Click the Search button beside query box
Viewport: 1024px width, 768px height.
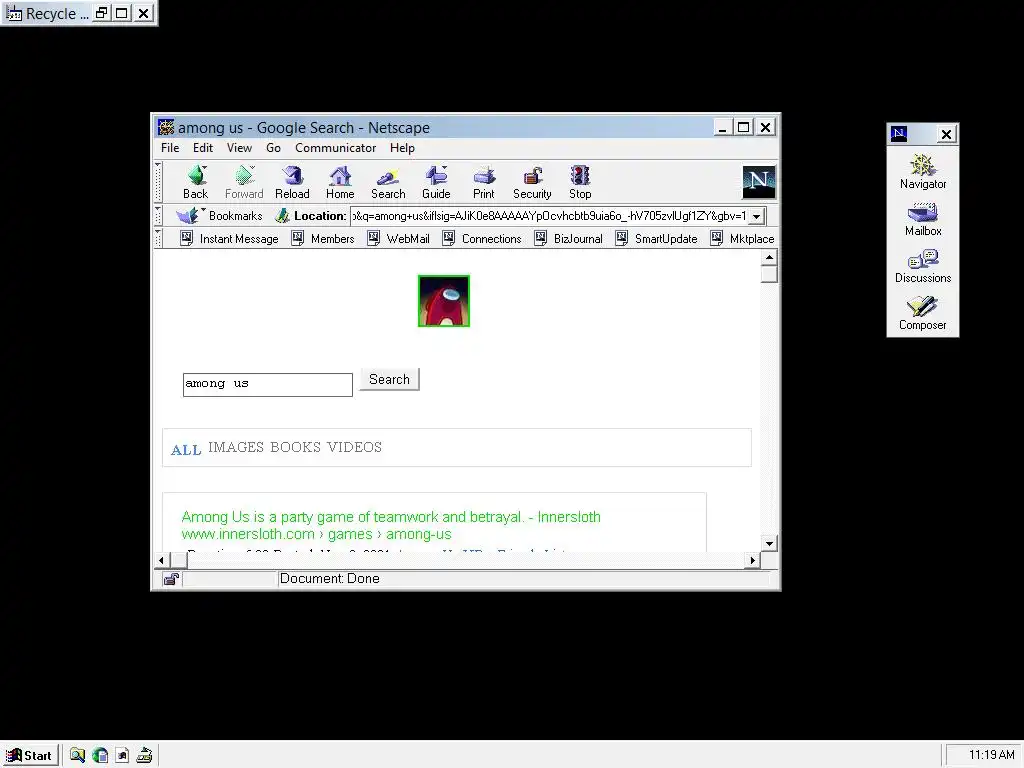pyautogui.click(x=389, y=379)
